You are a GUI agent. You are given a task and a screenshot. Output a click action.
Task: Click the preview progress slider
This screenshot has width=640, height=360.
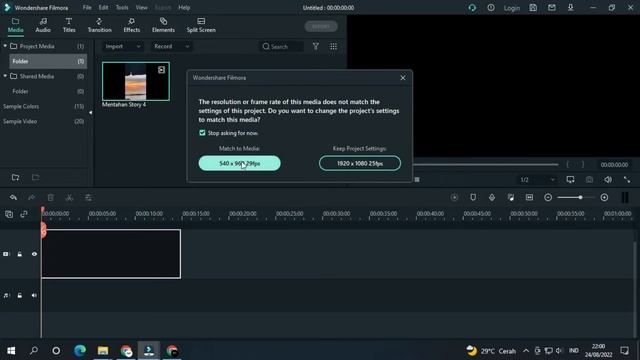pos(486,164)
